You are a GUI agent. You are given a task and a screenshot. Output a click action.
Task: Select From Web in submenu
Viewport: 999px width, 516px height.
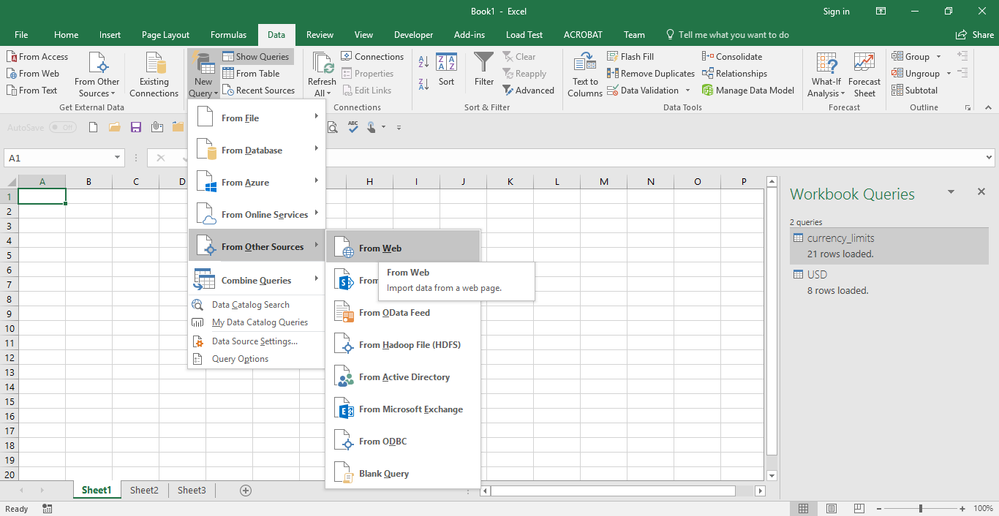403,247
